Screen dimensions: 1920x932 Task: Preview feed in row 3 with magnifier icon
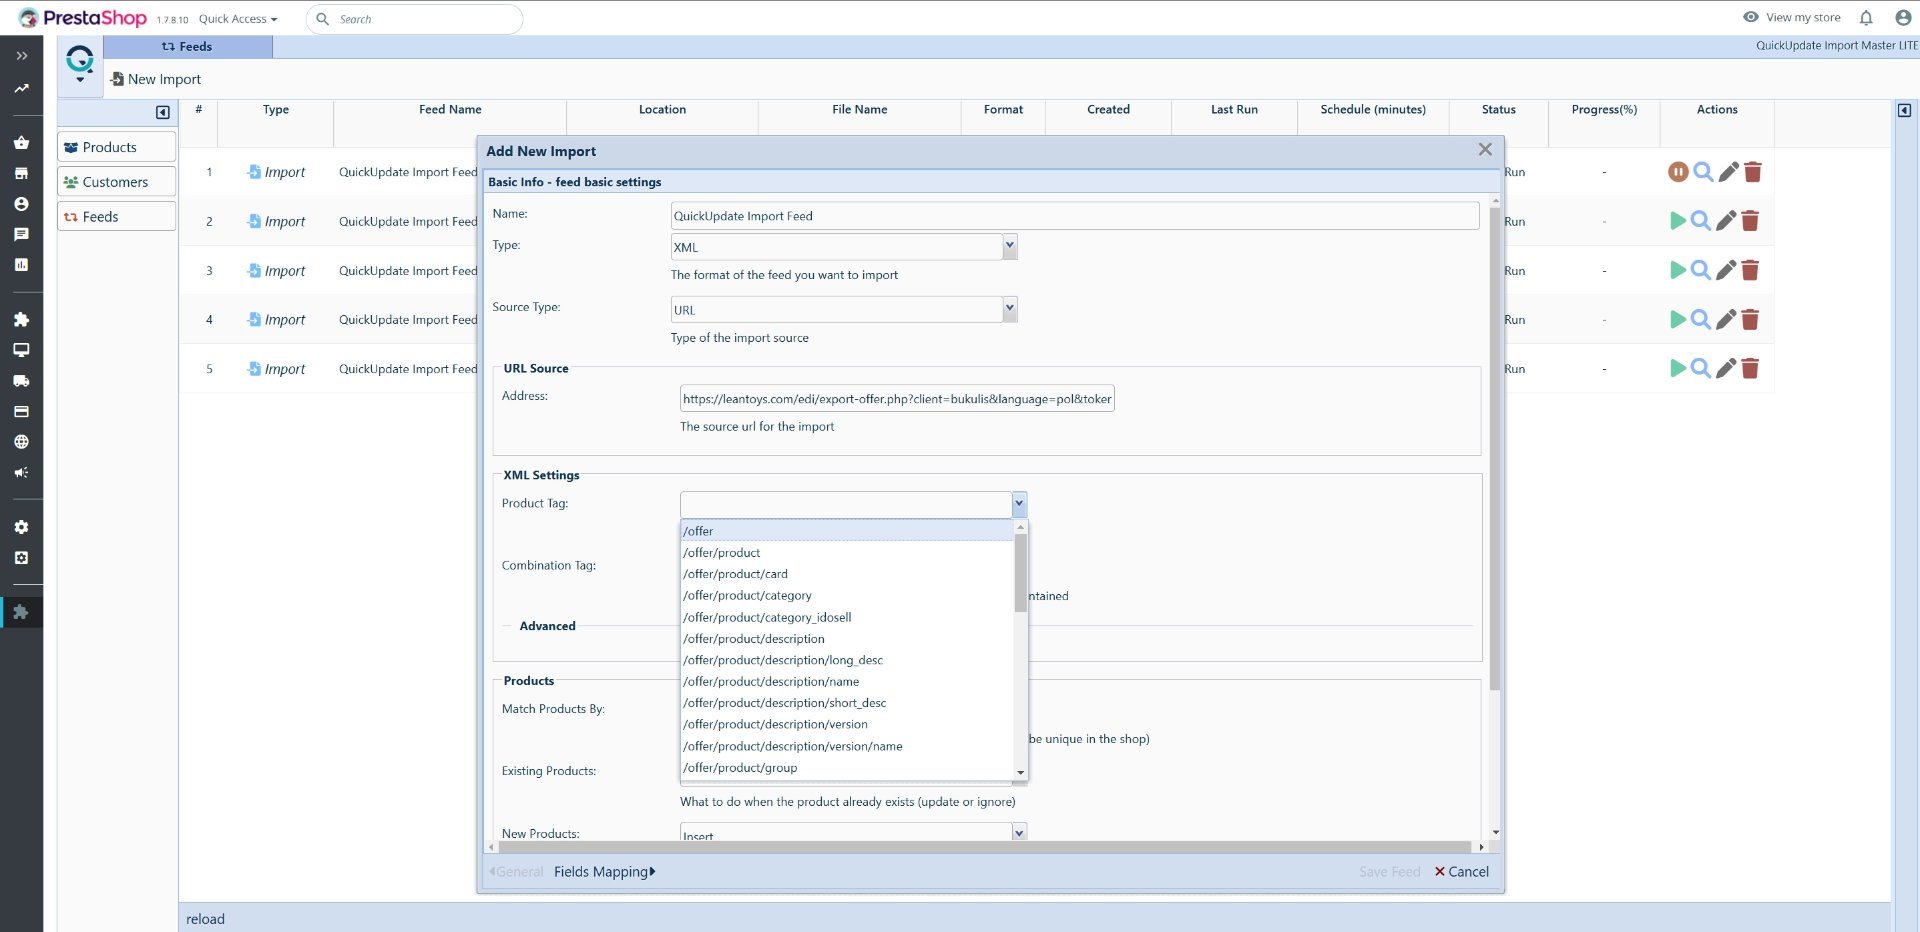point(1700,270)
